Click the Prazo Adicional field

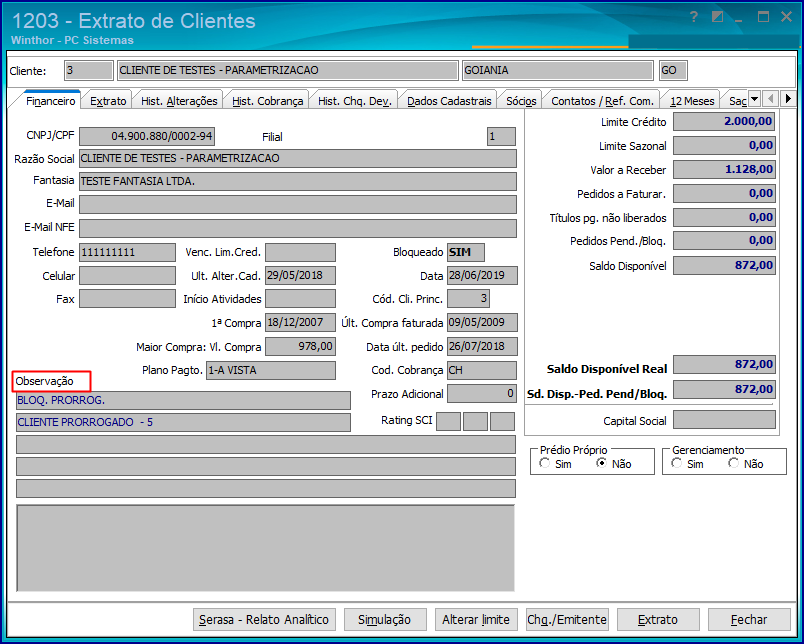point(482,394)
